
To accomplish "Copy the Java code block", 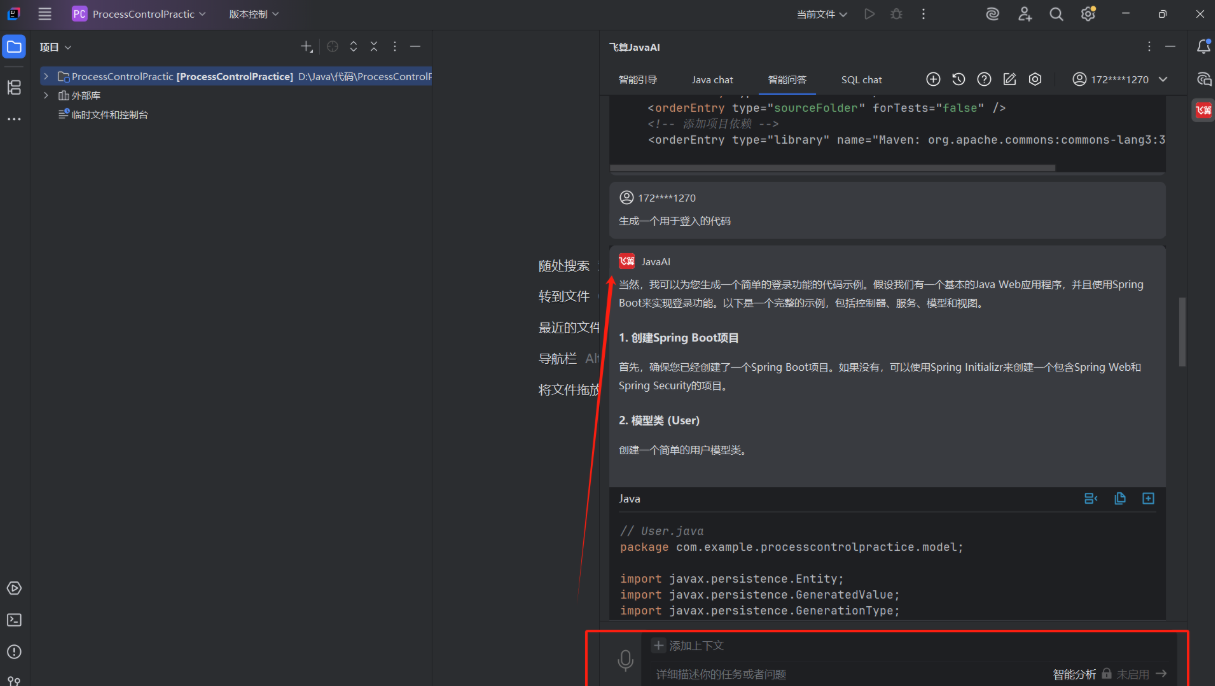I will click(x=1120, y=498).
